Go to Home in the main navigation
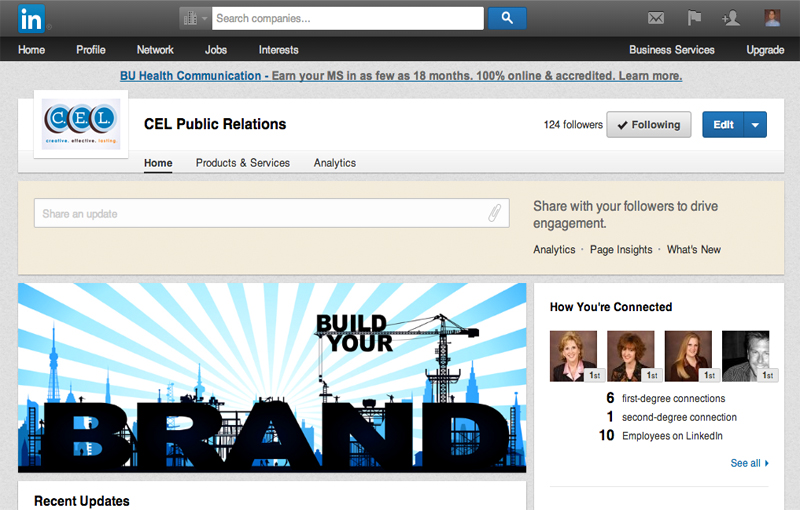 tap(32, 50)
